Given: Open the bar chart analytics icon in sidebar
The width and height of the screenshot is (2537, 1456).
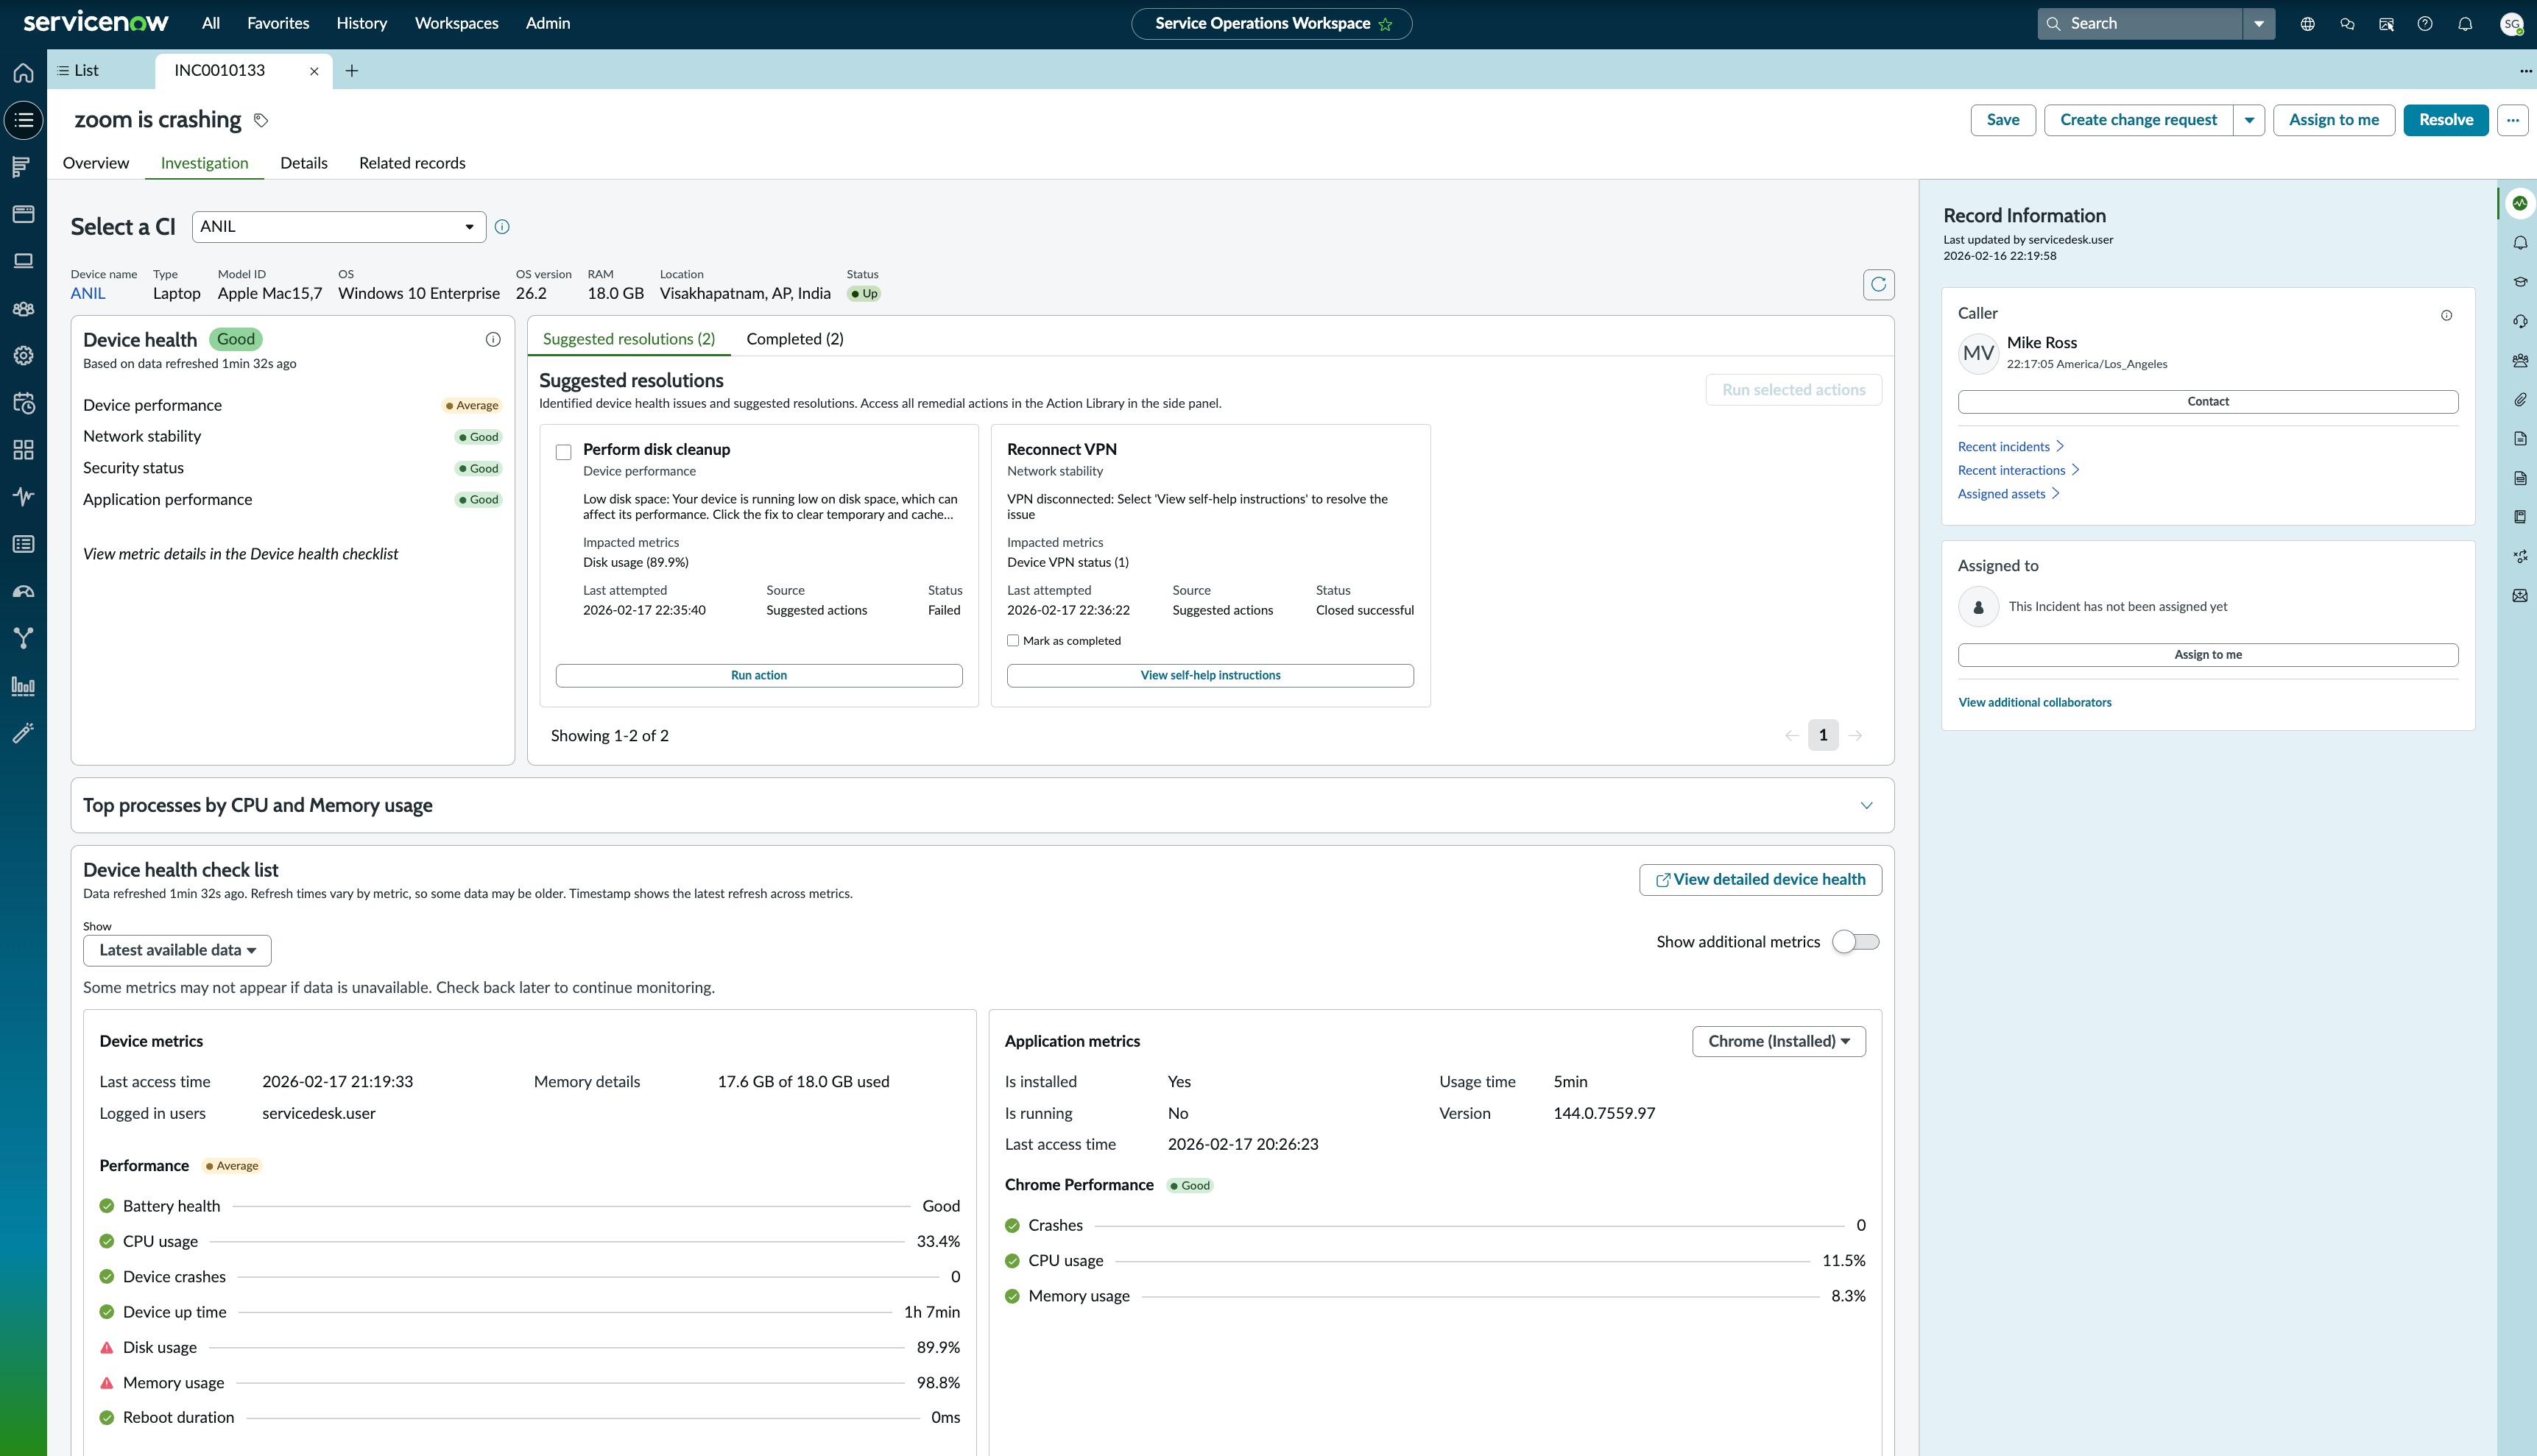Looking at the screenshot, I should (23, 685).
